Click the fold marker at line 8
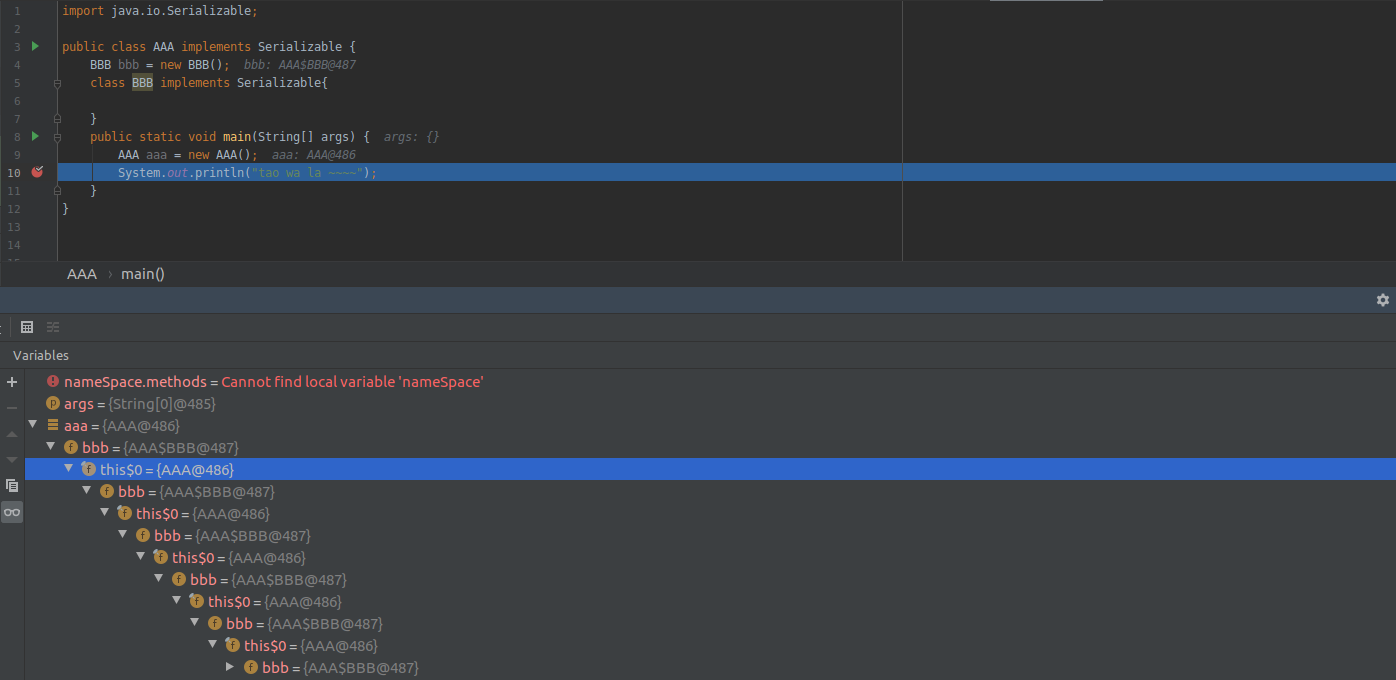Image resolution: width=1396 pixels, height=680 pixels. point(57,137)
